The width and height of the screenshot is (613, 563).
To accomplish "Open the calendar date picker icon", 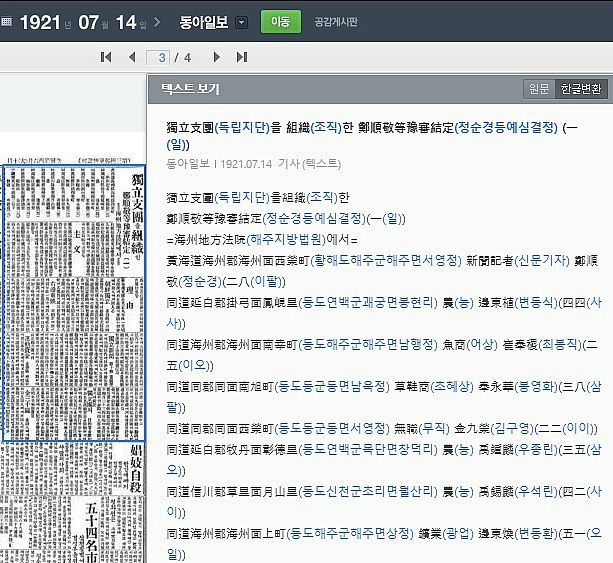I will [6, 22].
